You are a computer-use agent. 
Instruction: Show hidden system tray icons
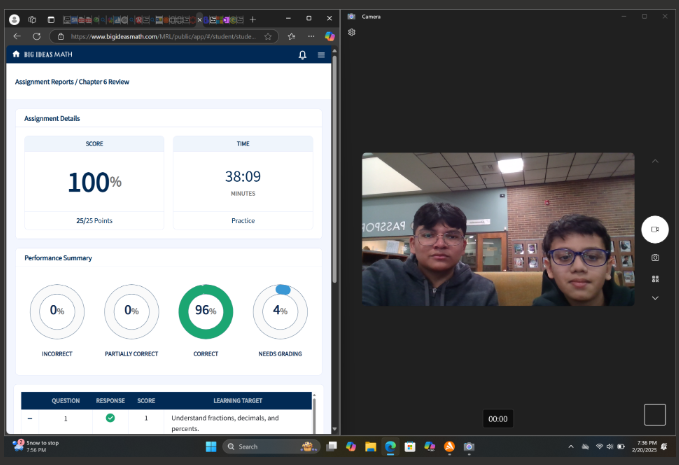(x=571, y=446)
